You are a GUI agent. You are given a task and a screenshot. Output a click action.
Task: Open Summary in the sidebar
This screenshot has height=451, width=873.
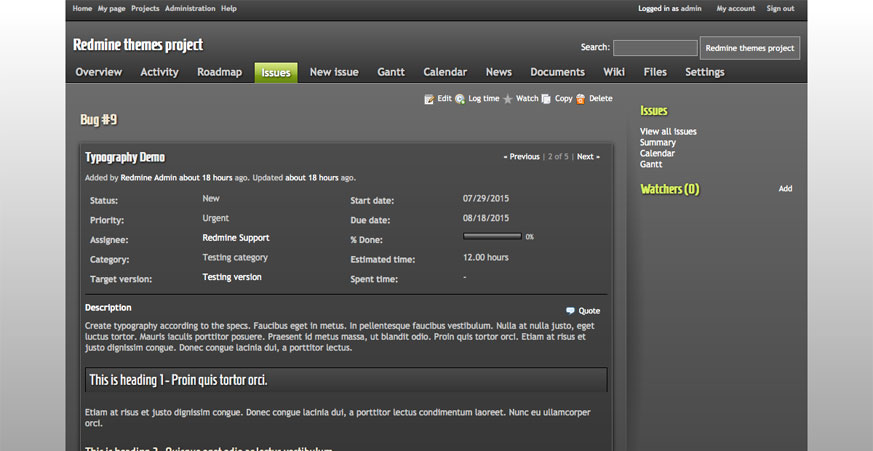click(x=658, y=143)
